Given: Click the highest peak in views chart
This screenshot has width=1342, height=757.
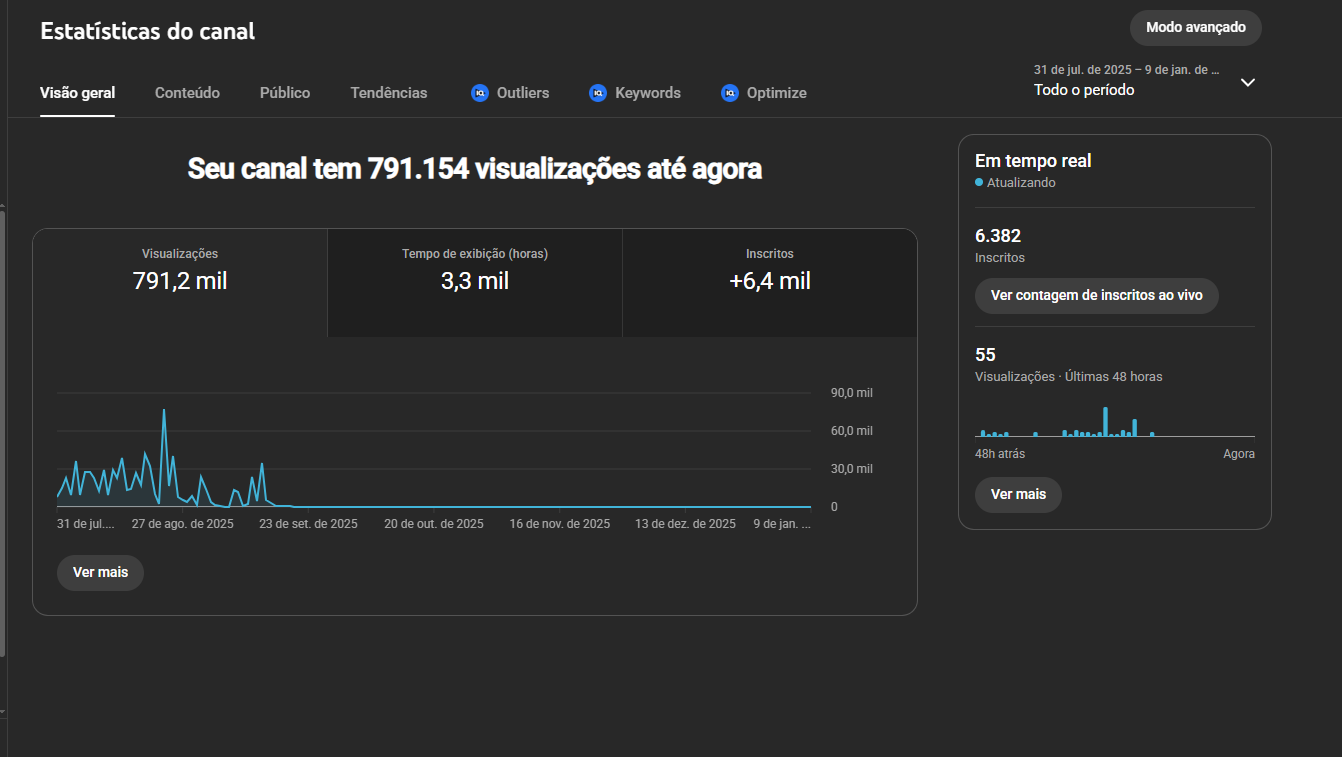Looking at the screenshot, I should [163, 411].
